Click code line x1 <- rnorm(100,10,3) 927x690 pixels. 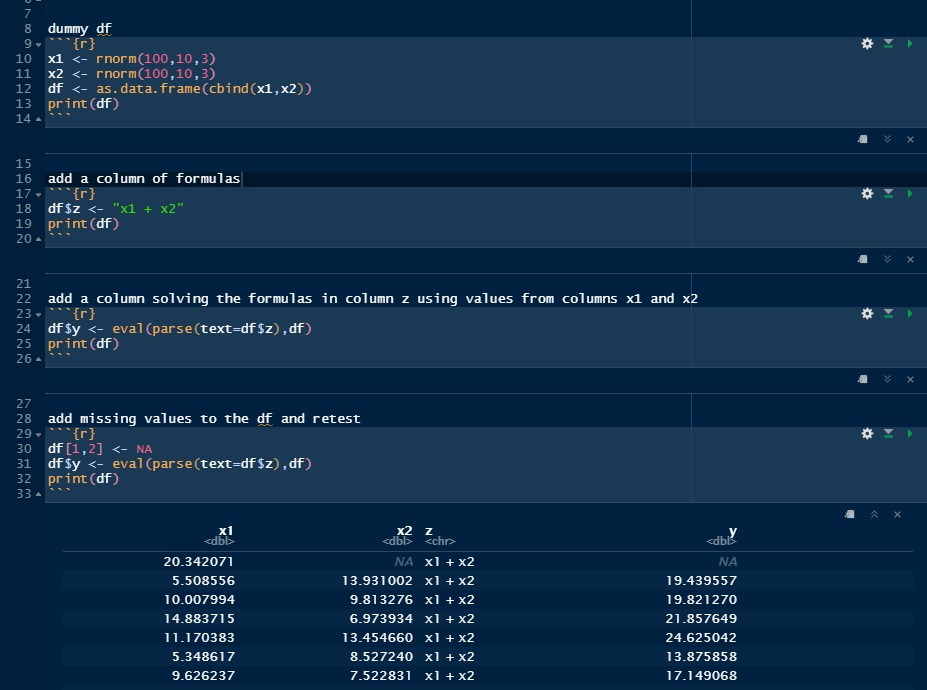point(132,59)
